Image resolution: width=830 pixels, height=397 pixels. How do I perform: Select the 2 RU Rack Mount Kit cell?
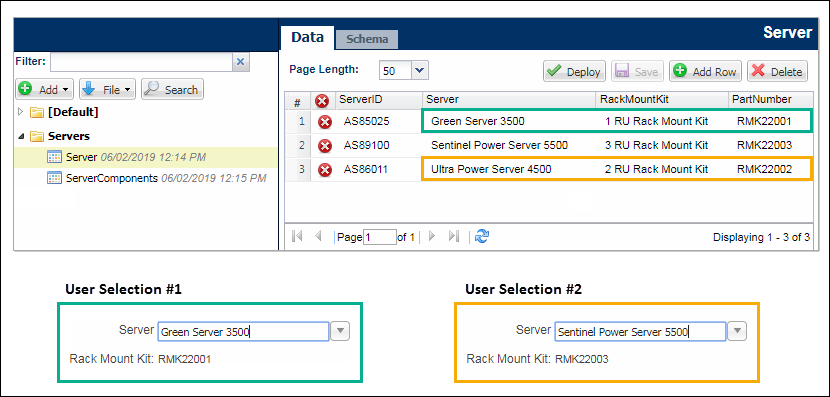click(x=662, y=169)
